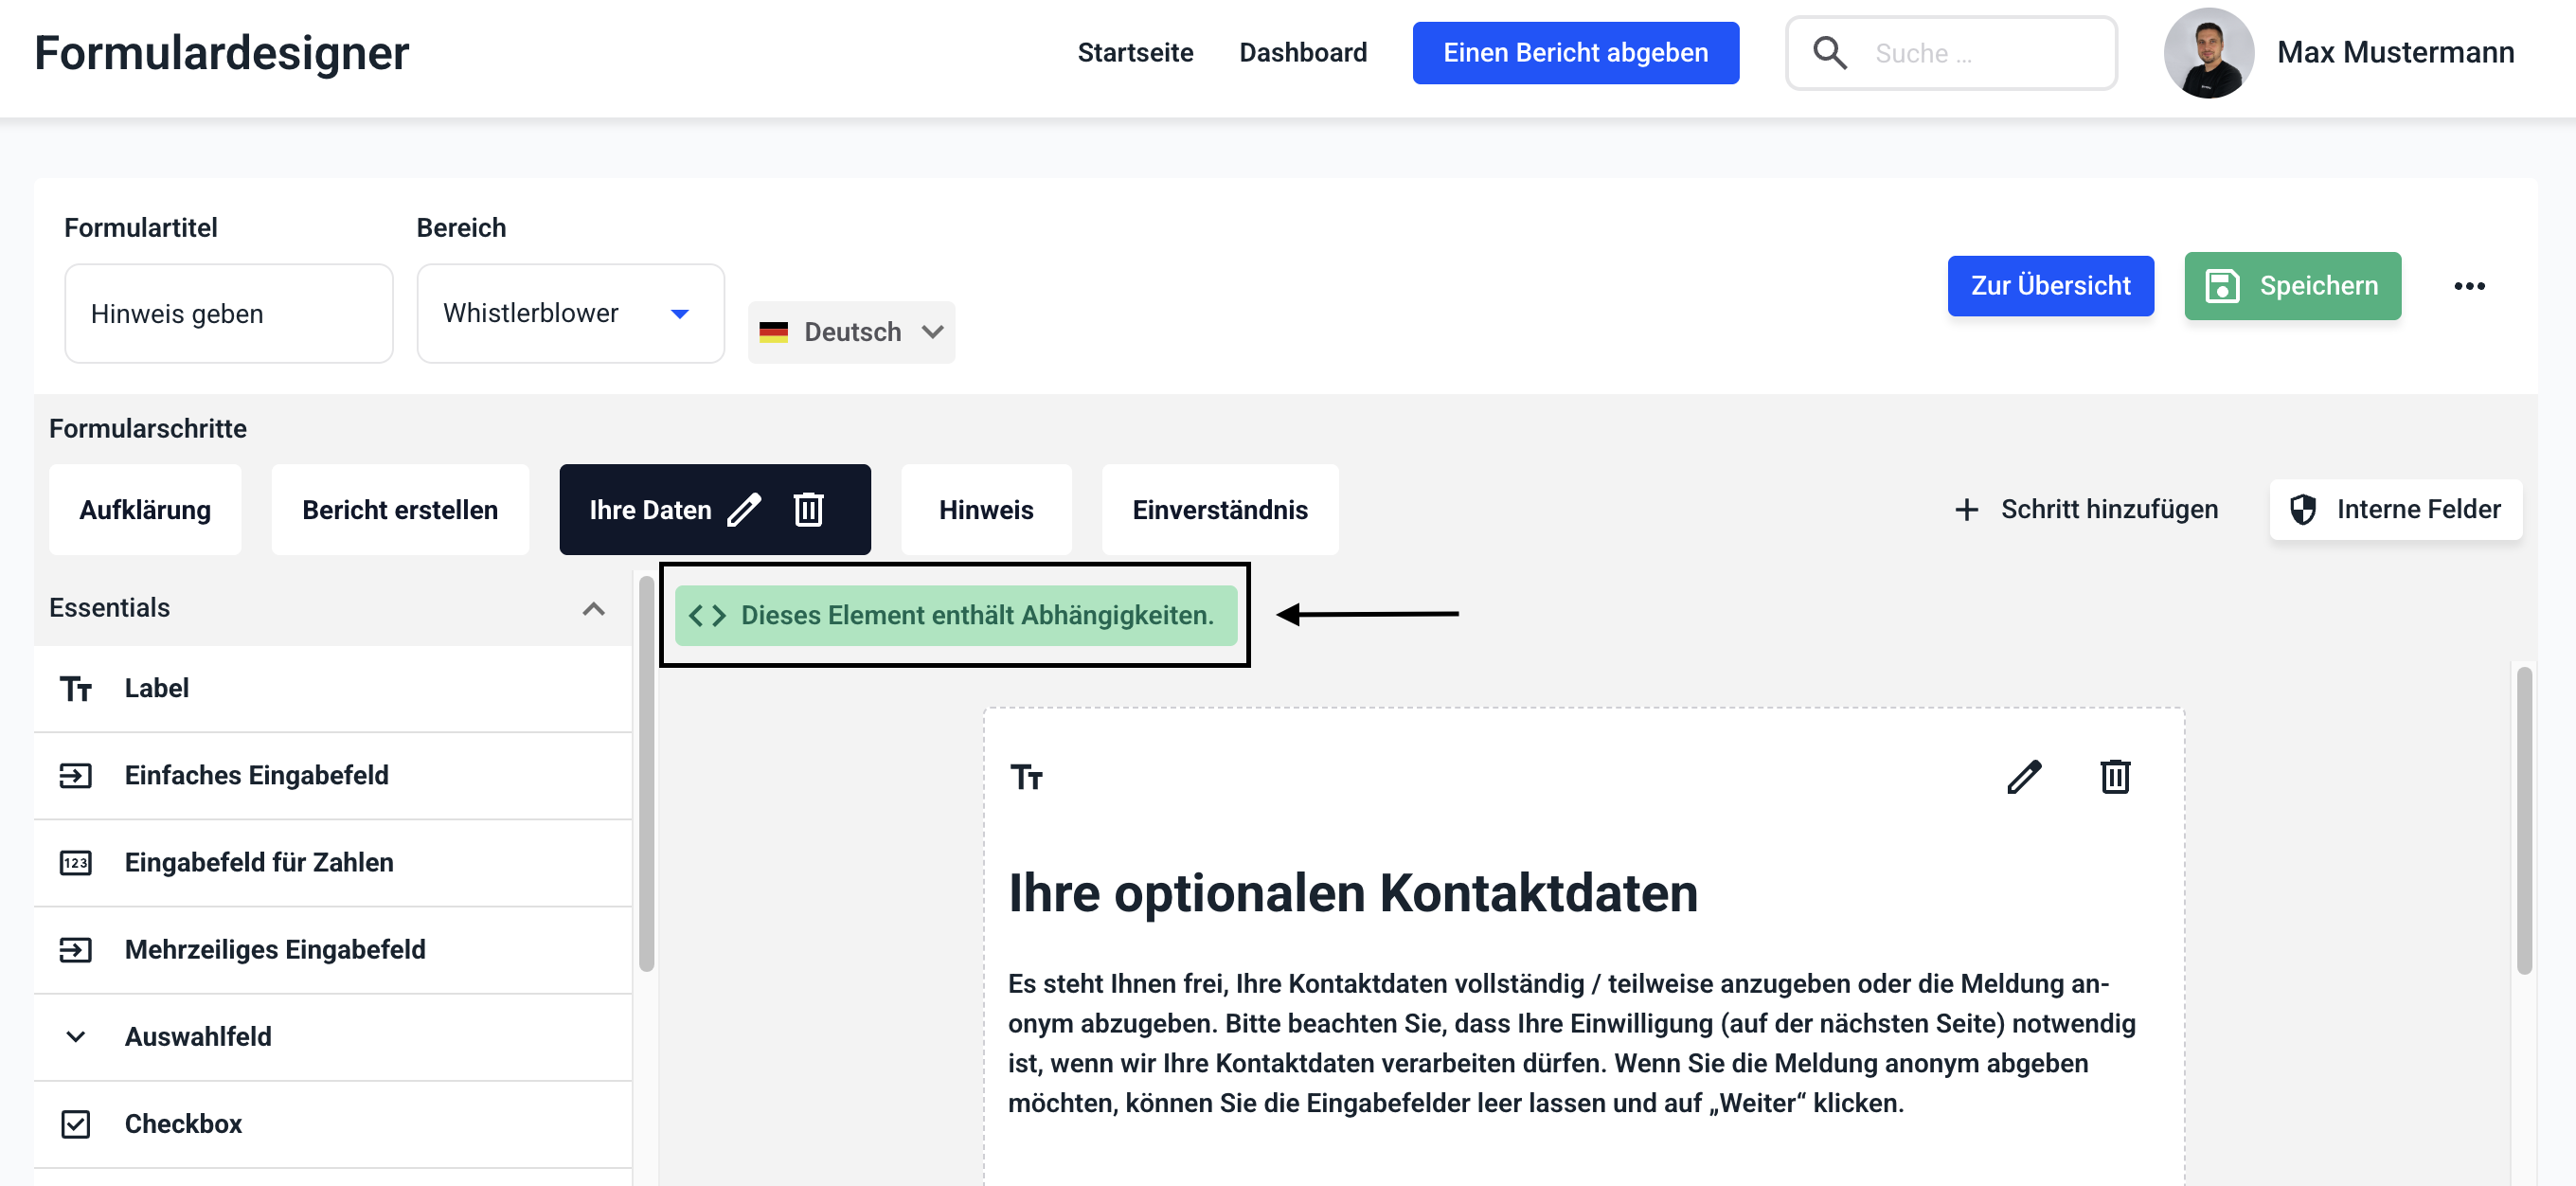
Task: Click the pencil icon on Ihre Daten step
Action: (744, 510)
